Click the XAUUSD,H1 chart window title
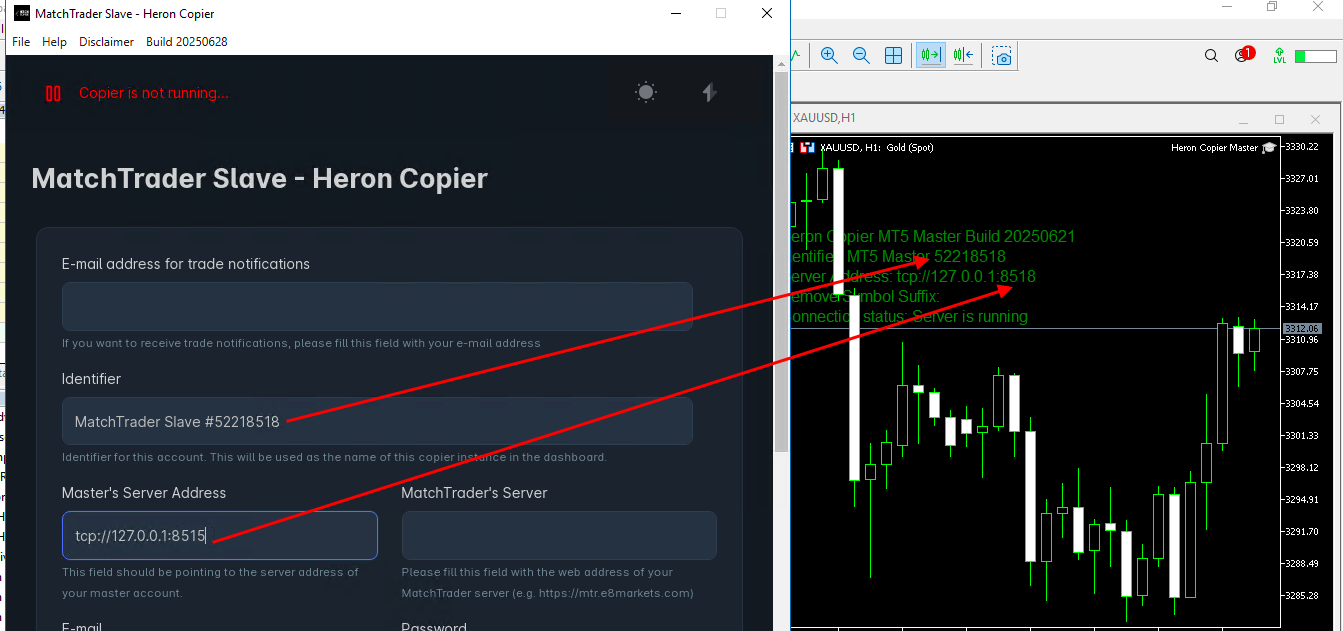Image resolution: width=1343 pixels, height=631 pixels. (824, 118)
